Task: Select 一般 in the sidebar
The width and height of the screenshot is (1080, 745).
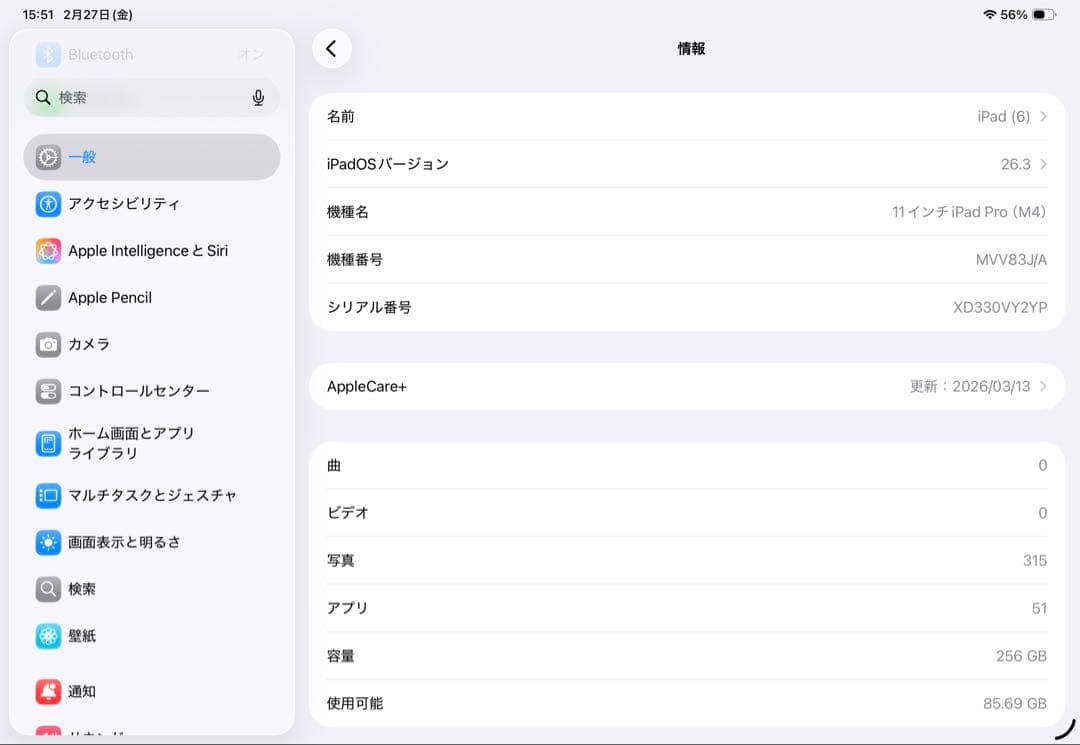Action: point(152,157)
